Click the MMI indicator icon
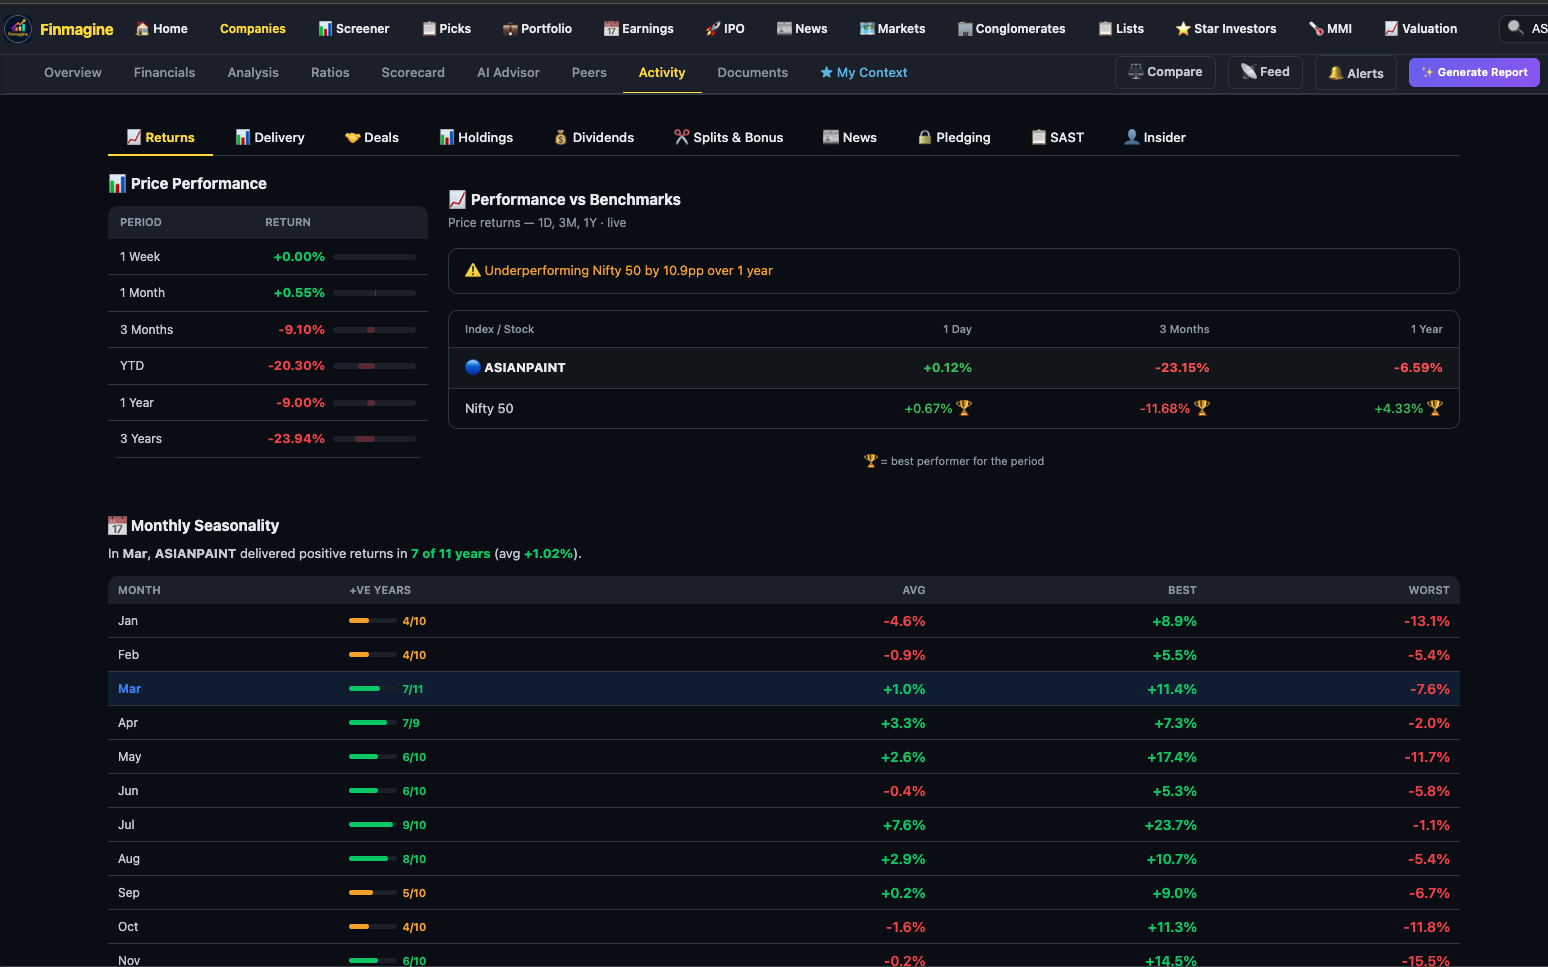 1321,28
